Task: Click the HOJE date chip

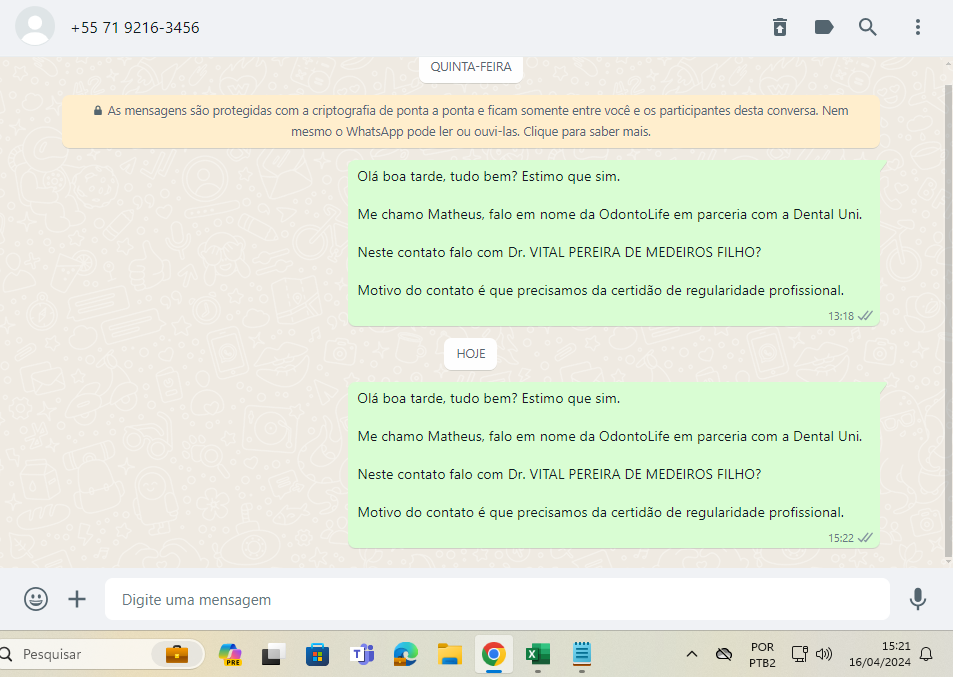Action: click(x=471, y=354)
